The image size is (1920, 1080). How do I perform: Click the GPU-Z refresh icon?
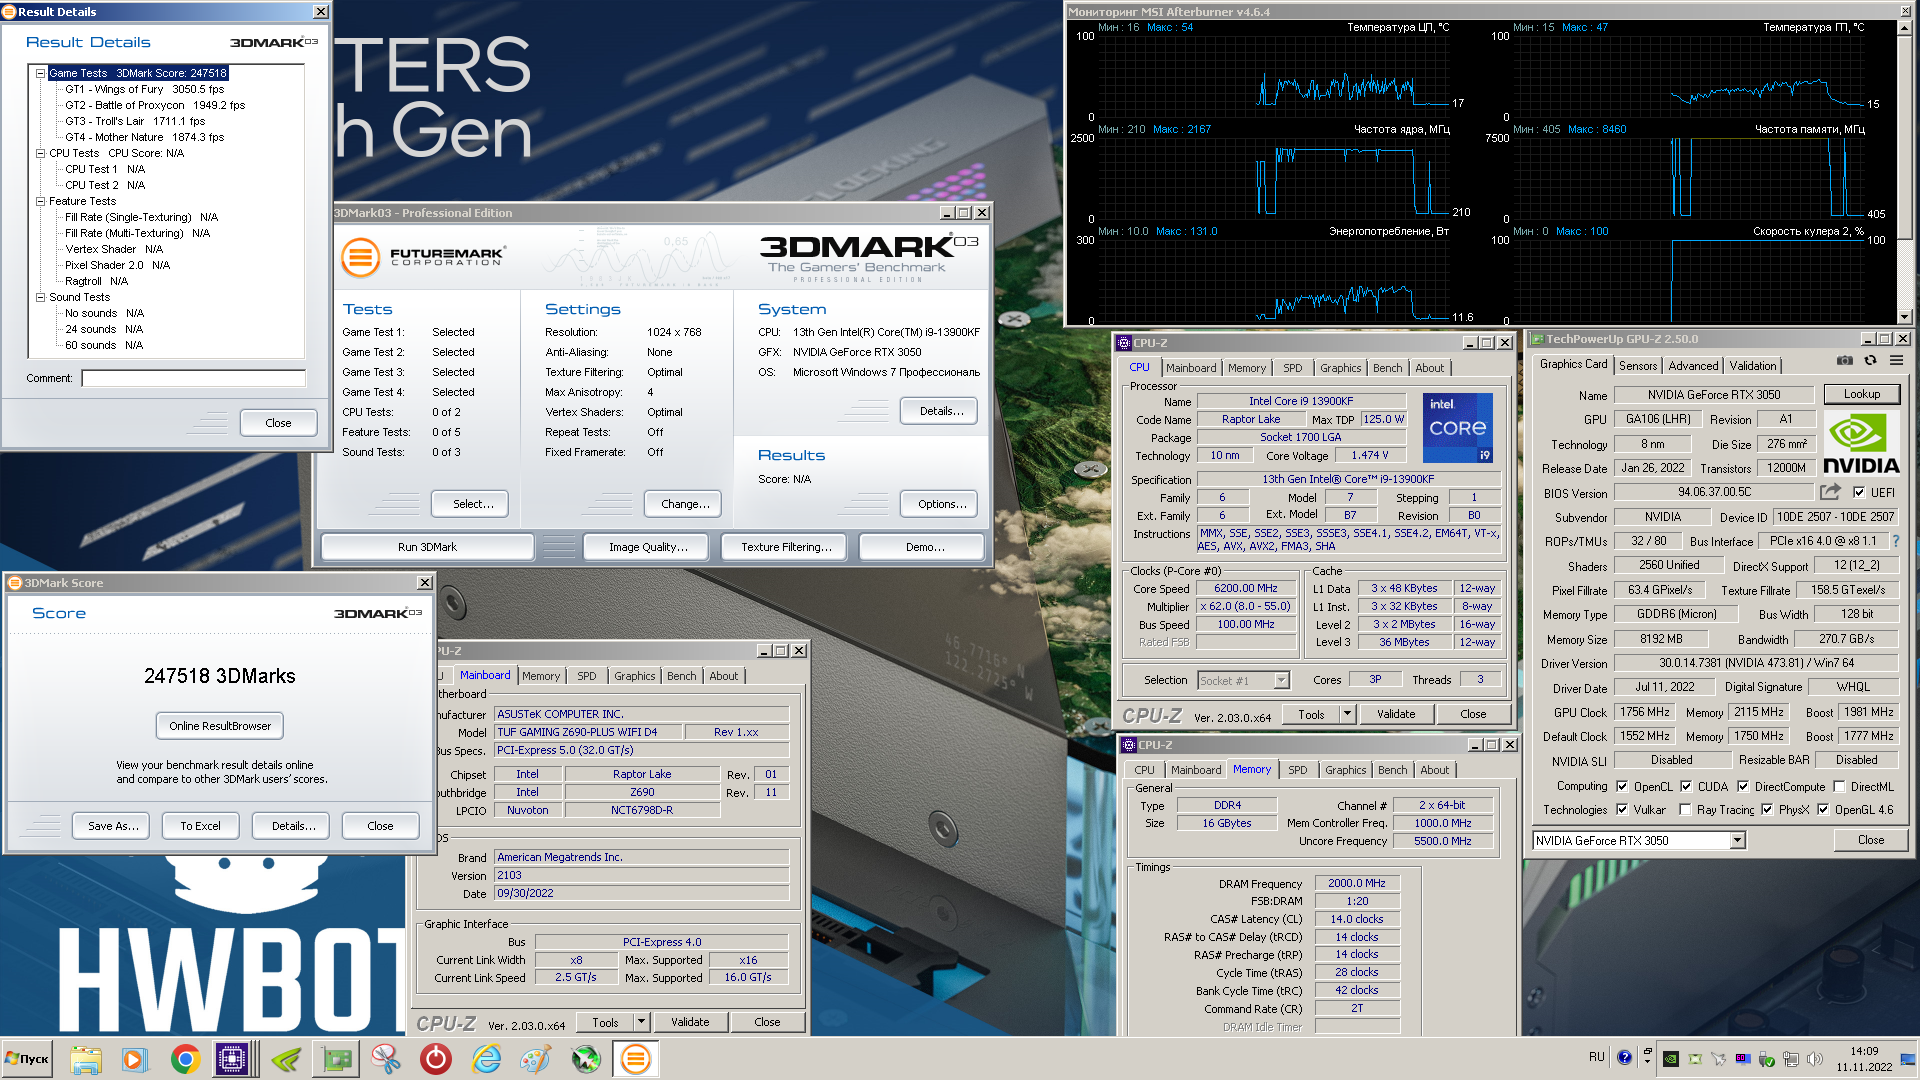click(1870, 361)
